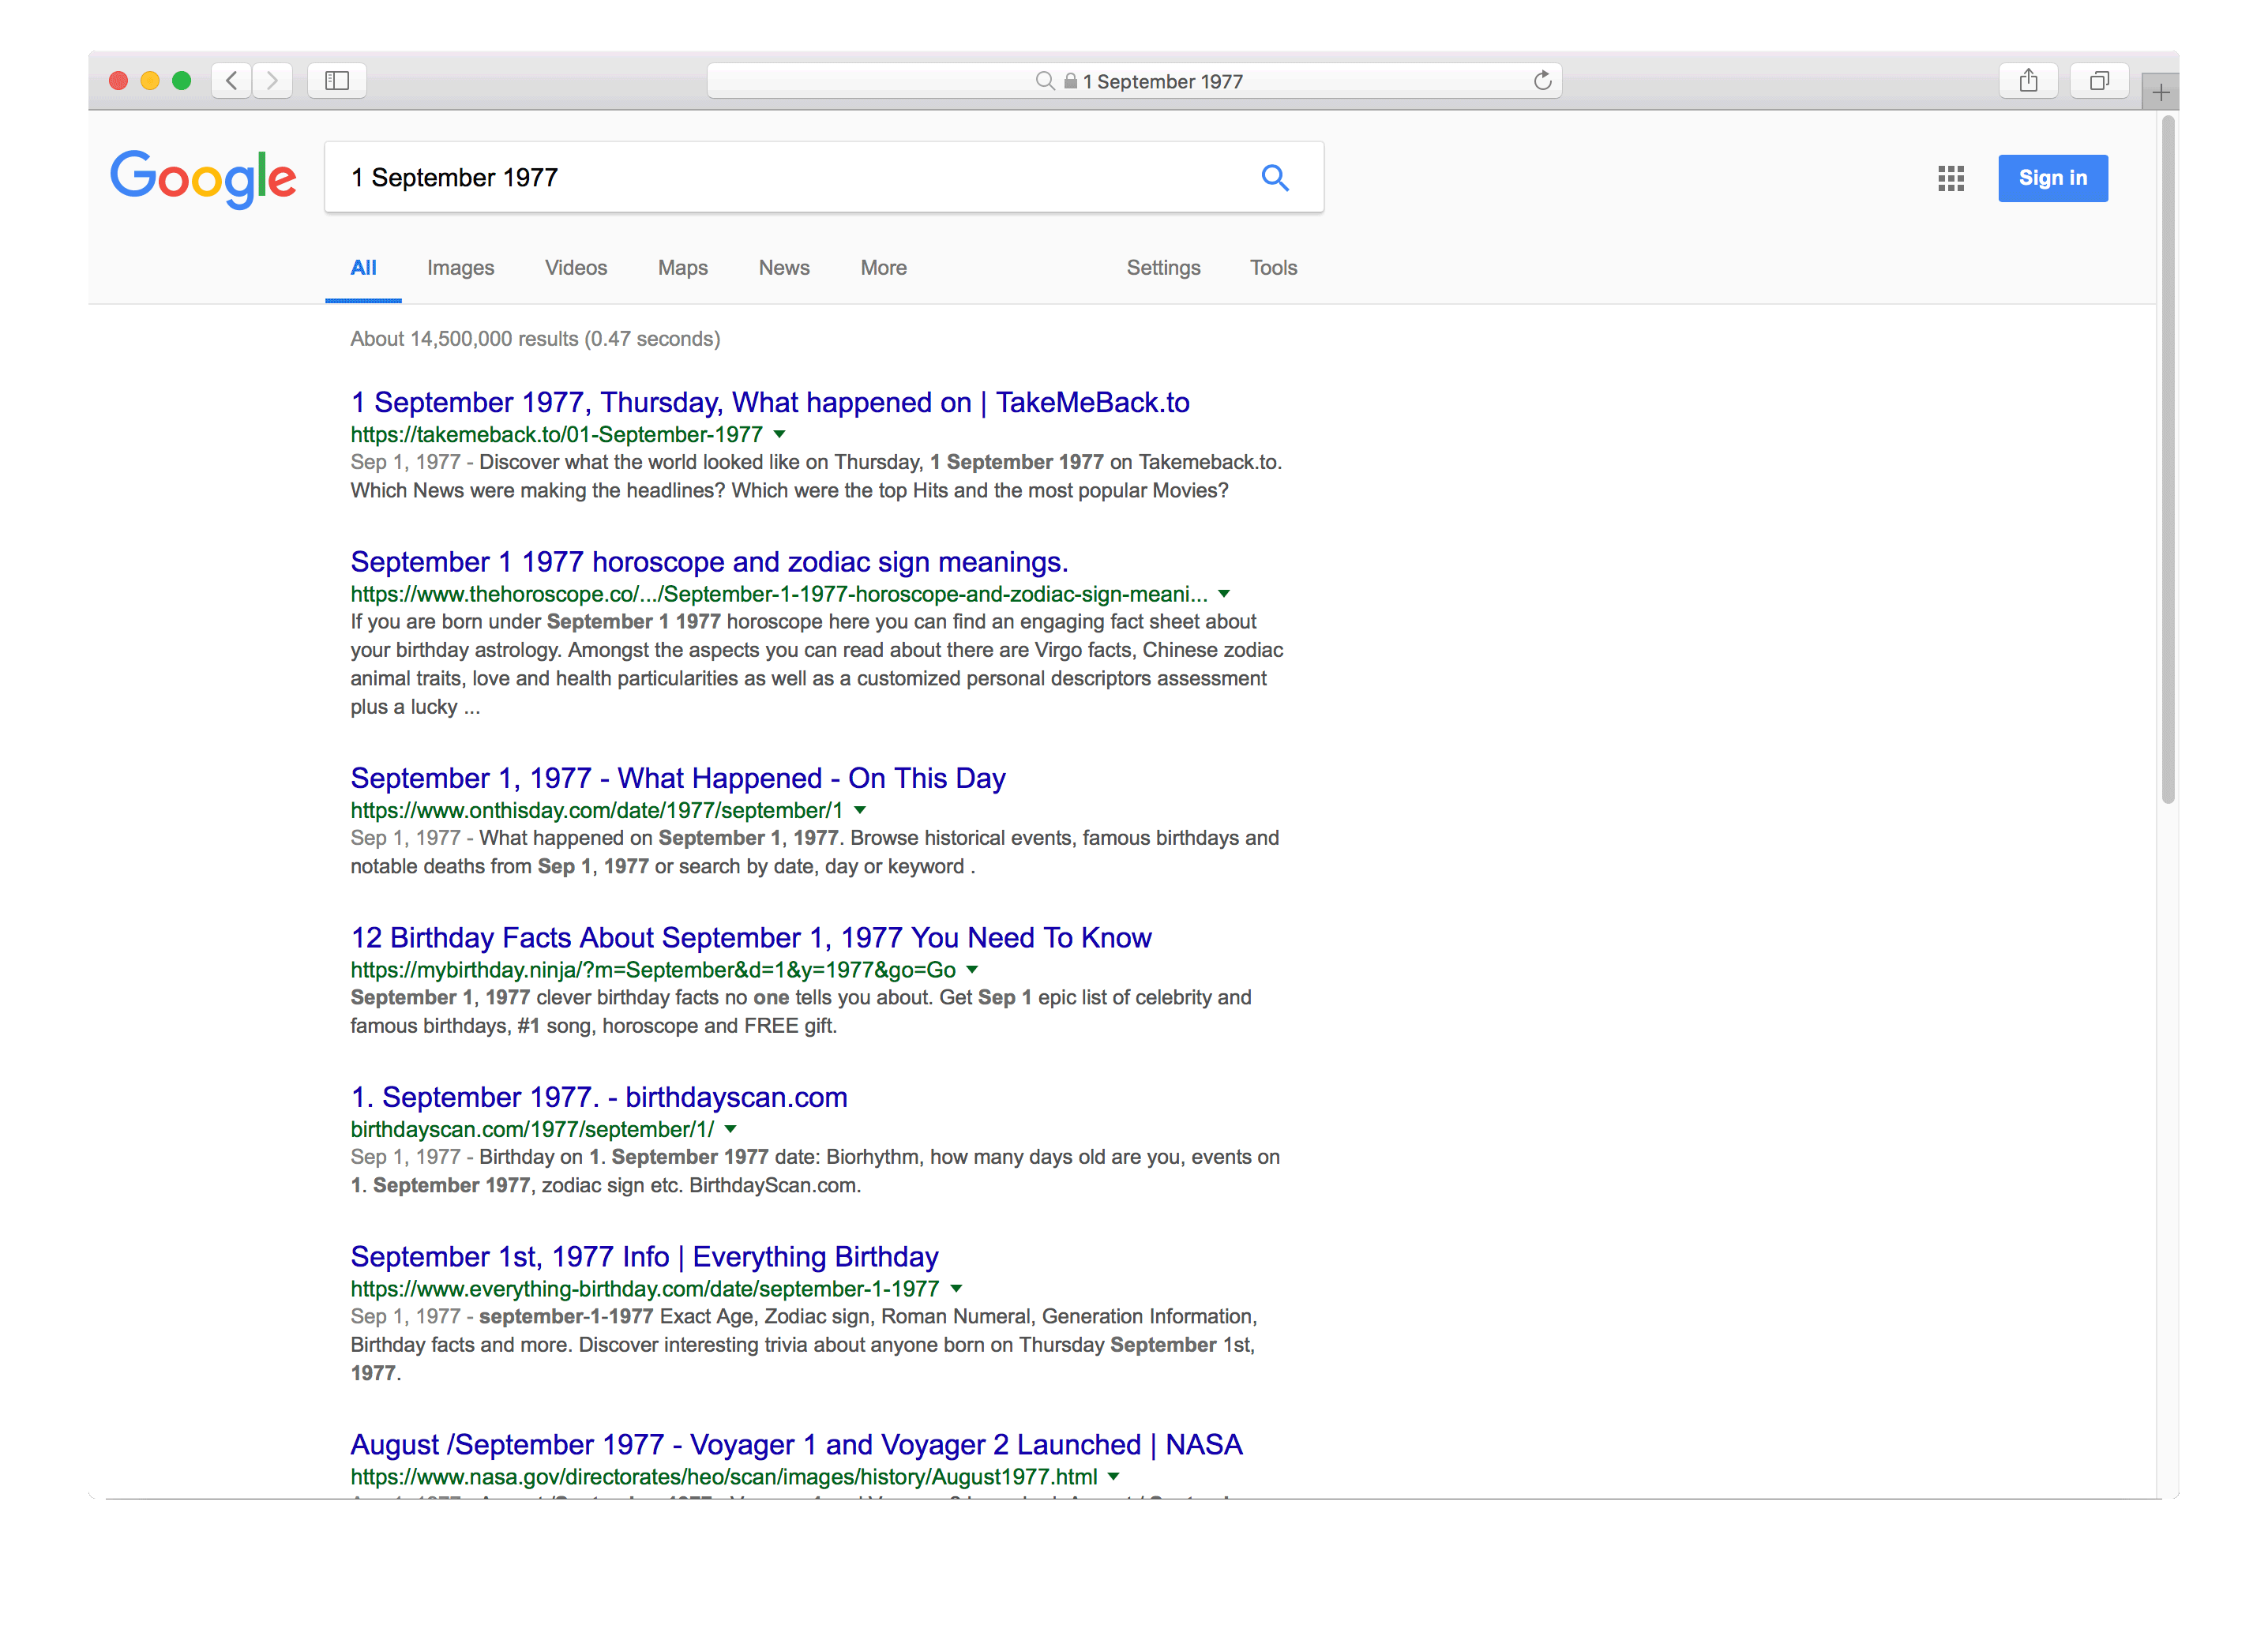Switch to the Videos tab
This screenshot has height=1625, width=2268.
point(576,268)
